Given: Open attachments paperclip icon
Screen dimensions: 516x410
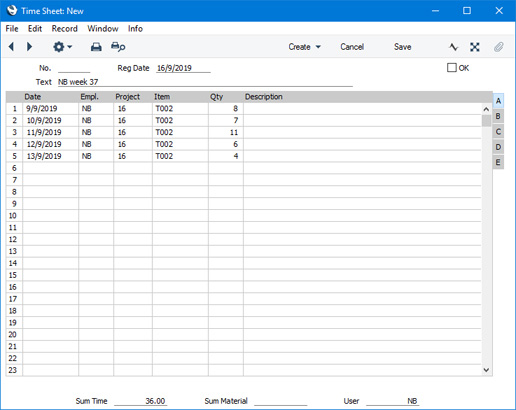Looking at the screenshot, I should [x=498, y=47].
